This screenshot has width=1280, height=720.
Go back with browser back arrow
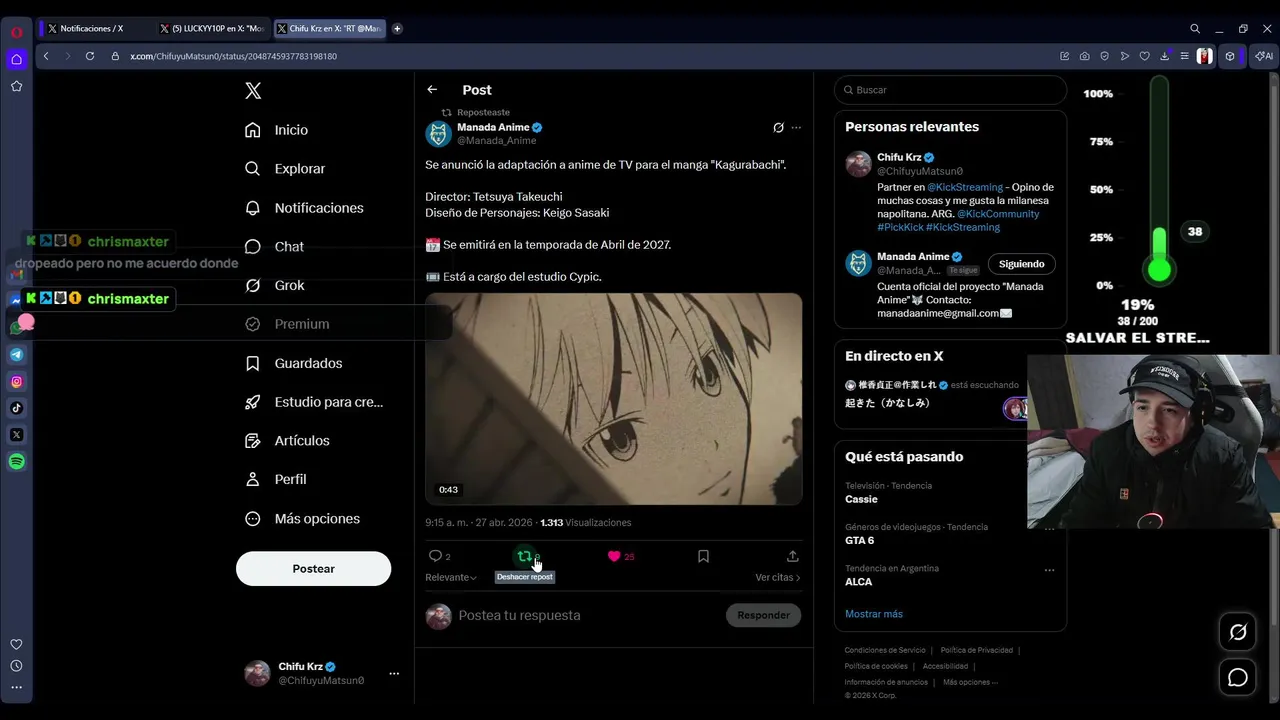coord(46,56)
